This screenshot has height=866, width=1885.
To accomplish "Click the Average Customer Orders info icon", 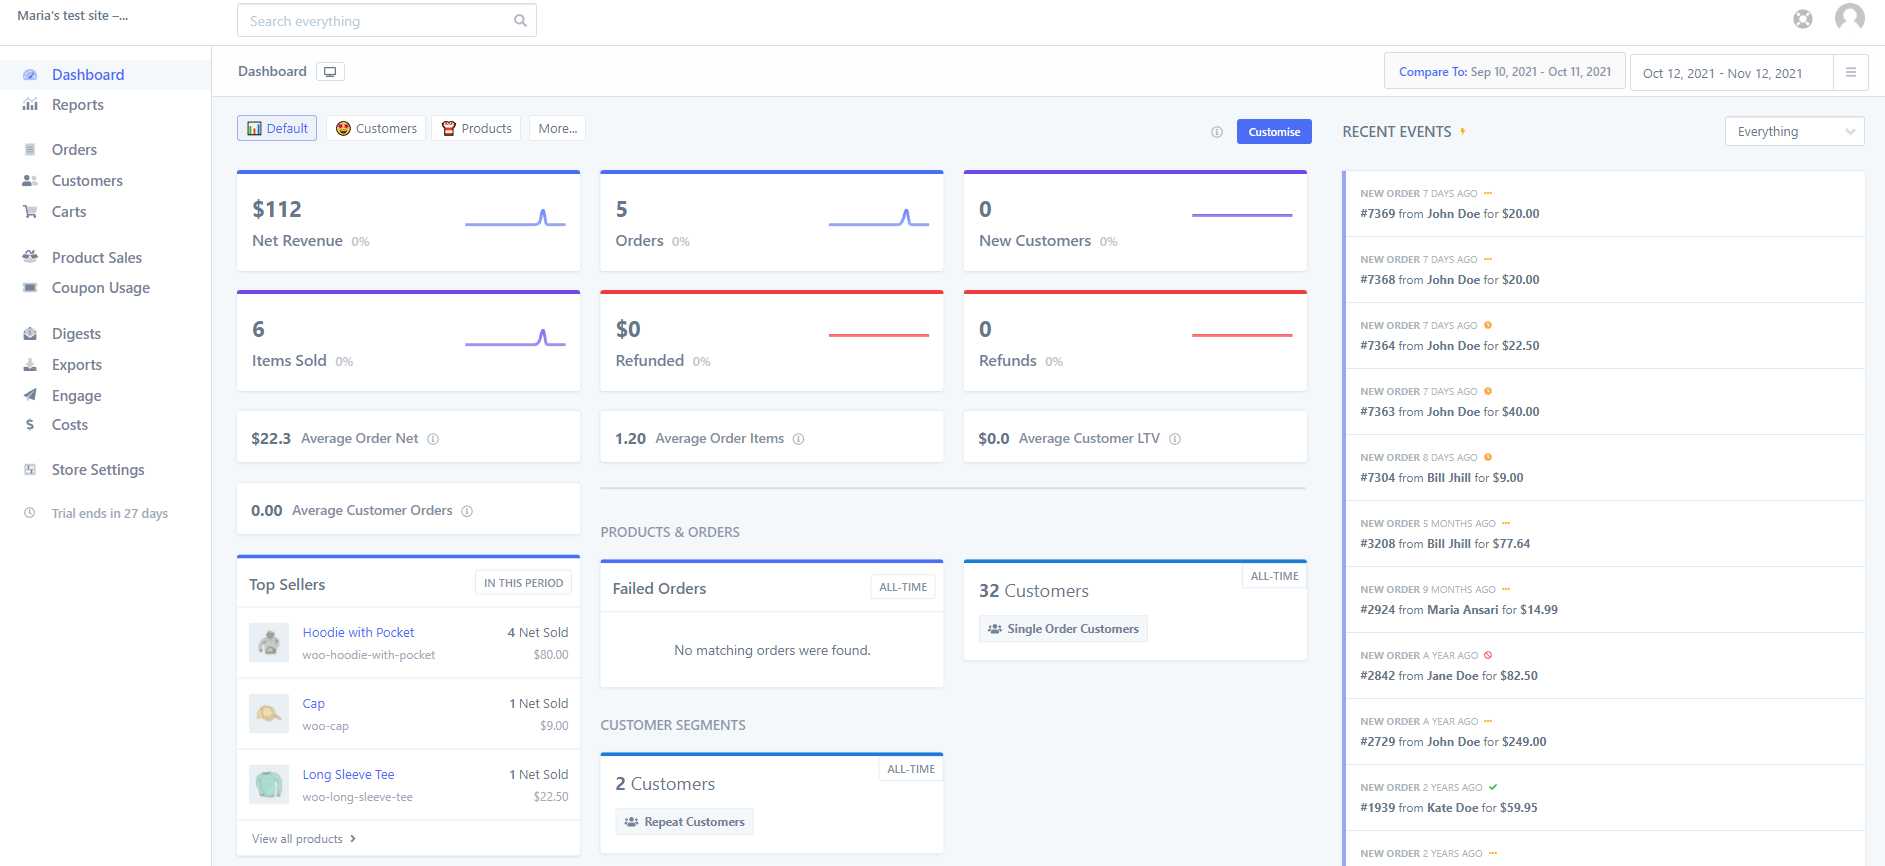I will 467,511.
